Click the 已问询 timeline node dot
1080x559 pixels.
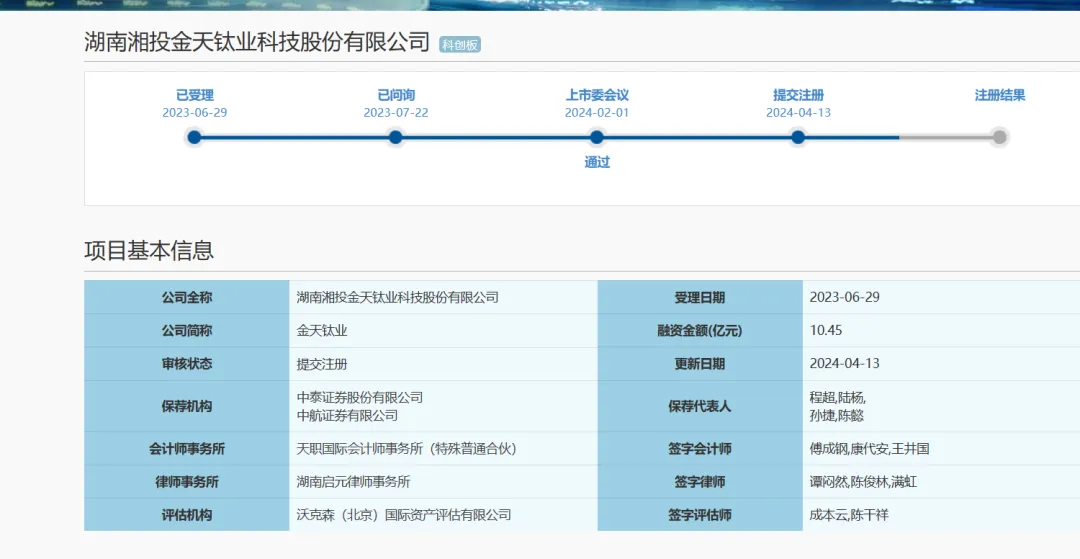point(395,137)
